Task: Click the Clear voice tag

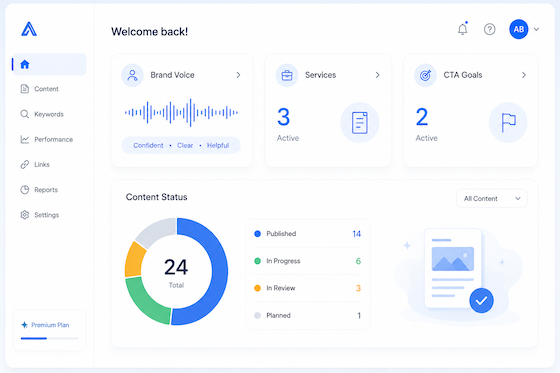Action: click(x=185, y=145)
